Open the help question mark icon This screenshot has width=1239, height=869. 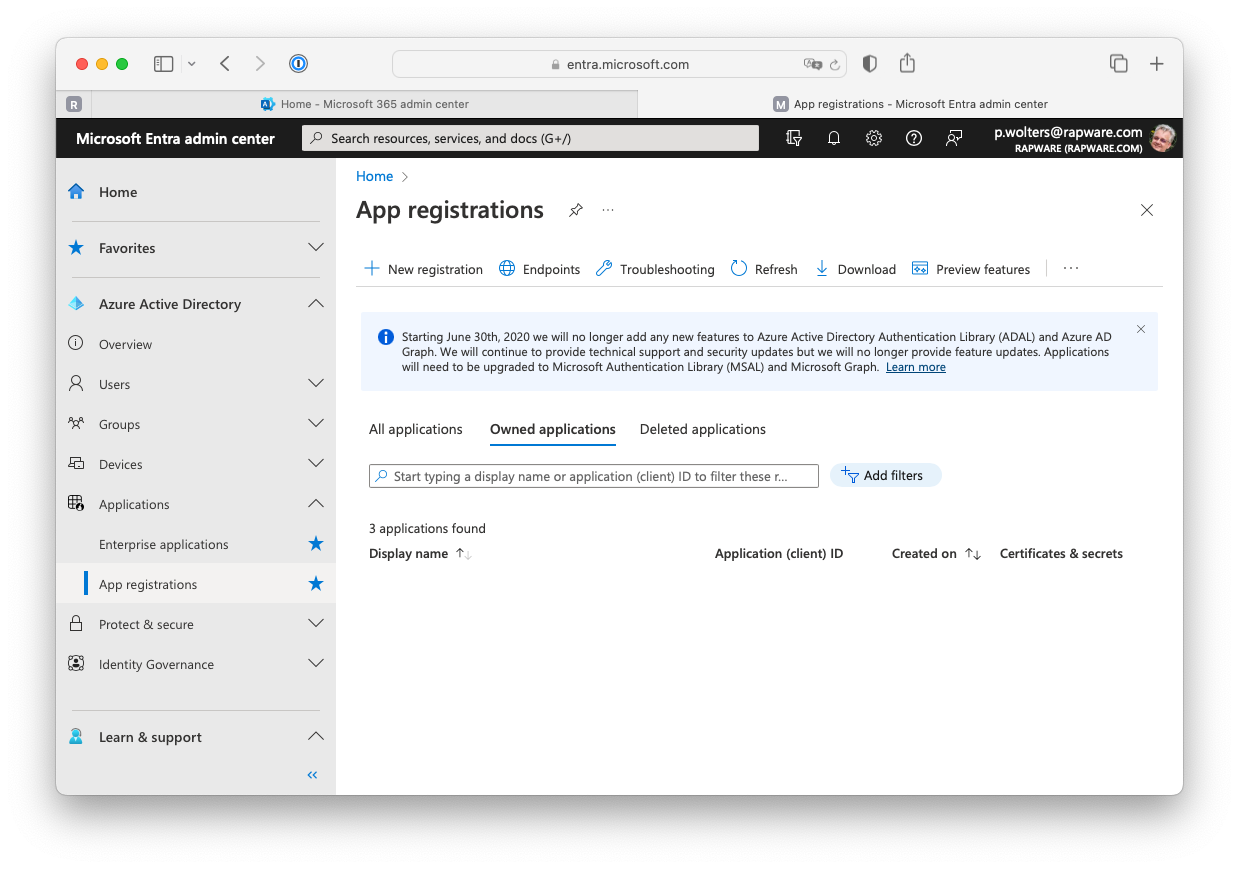[914, 139]
